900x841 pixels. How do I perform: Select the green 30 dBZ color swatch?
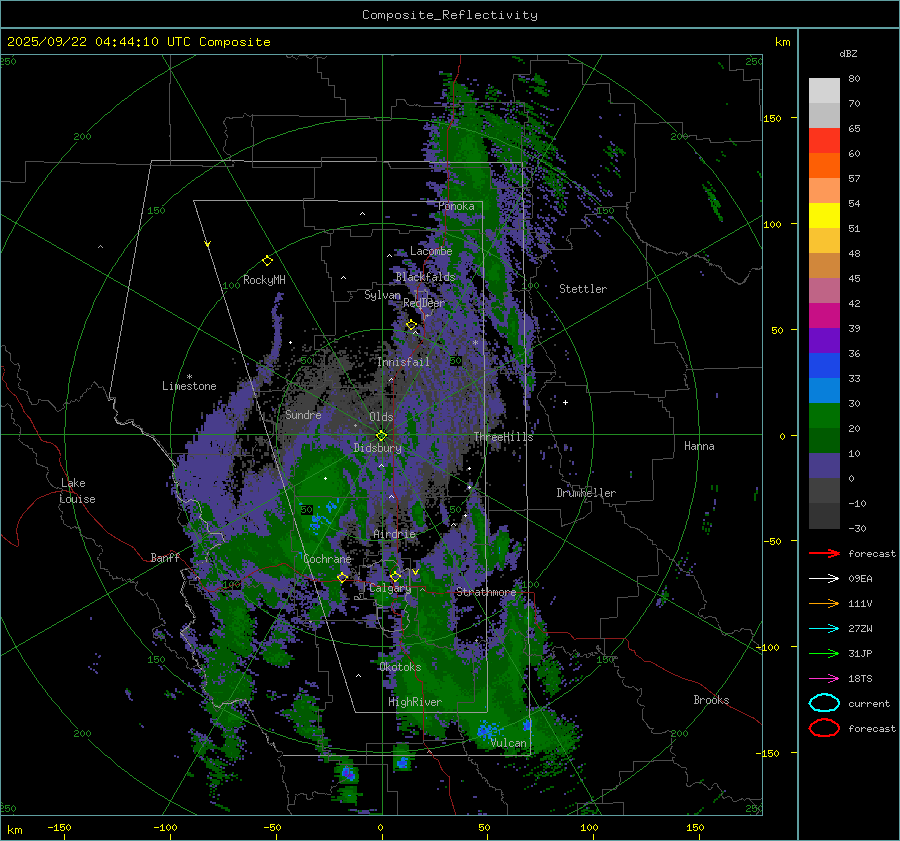pyautogui.click(x=824, y=415)
